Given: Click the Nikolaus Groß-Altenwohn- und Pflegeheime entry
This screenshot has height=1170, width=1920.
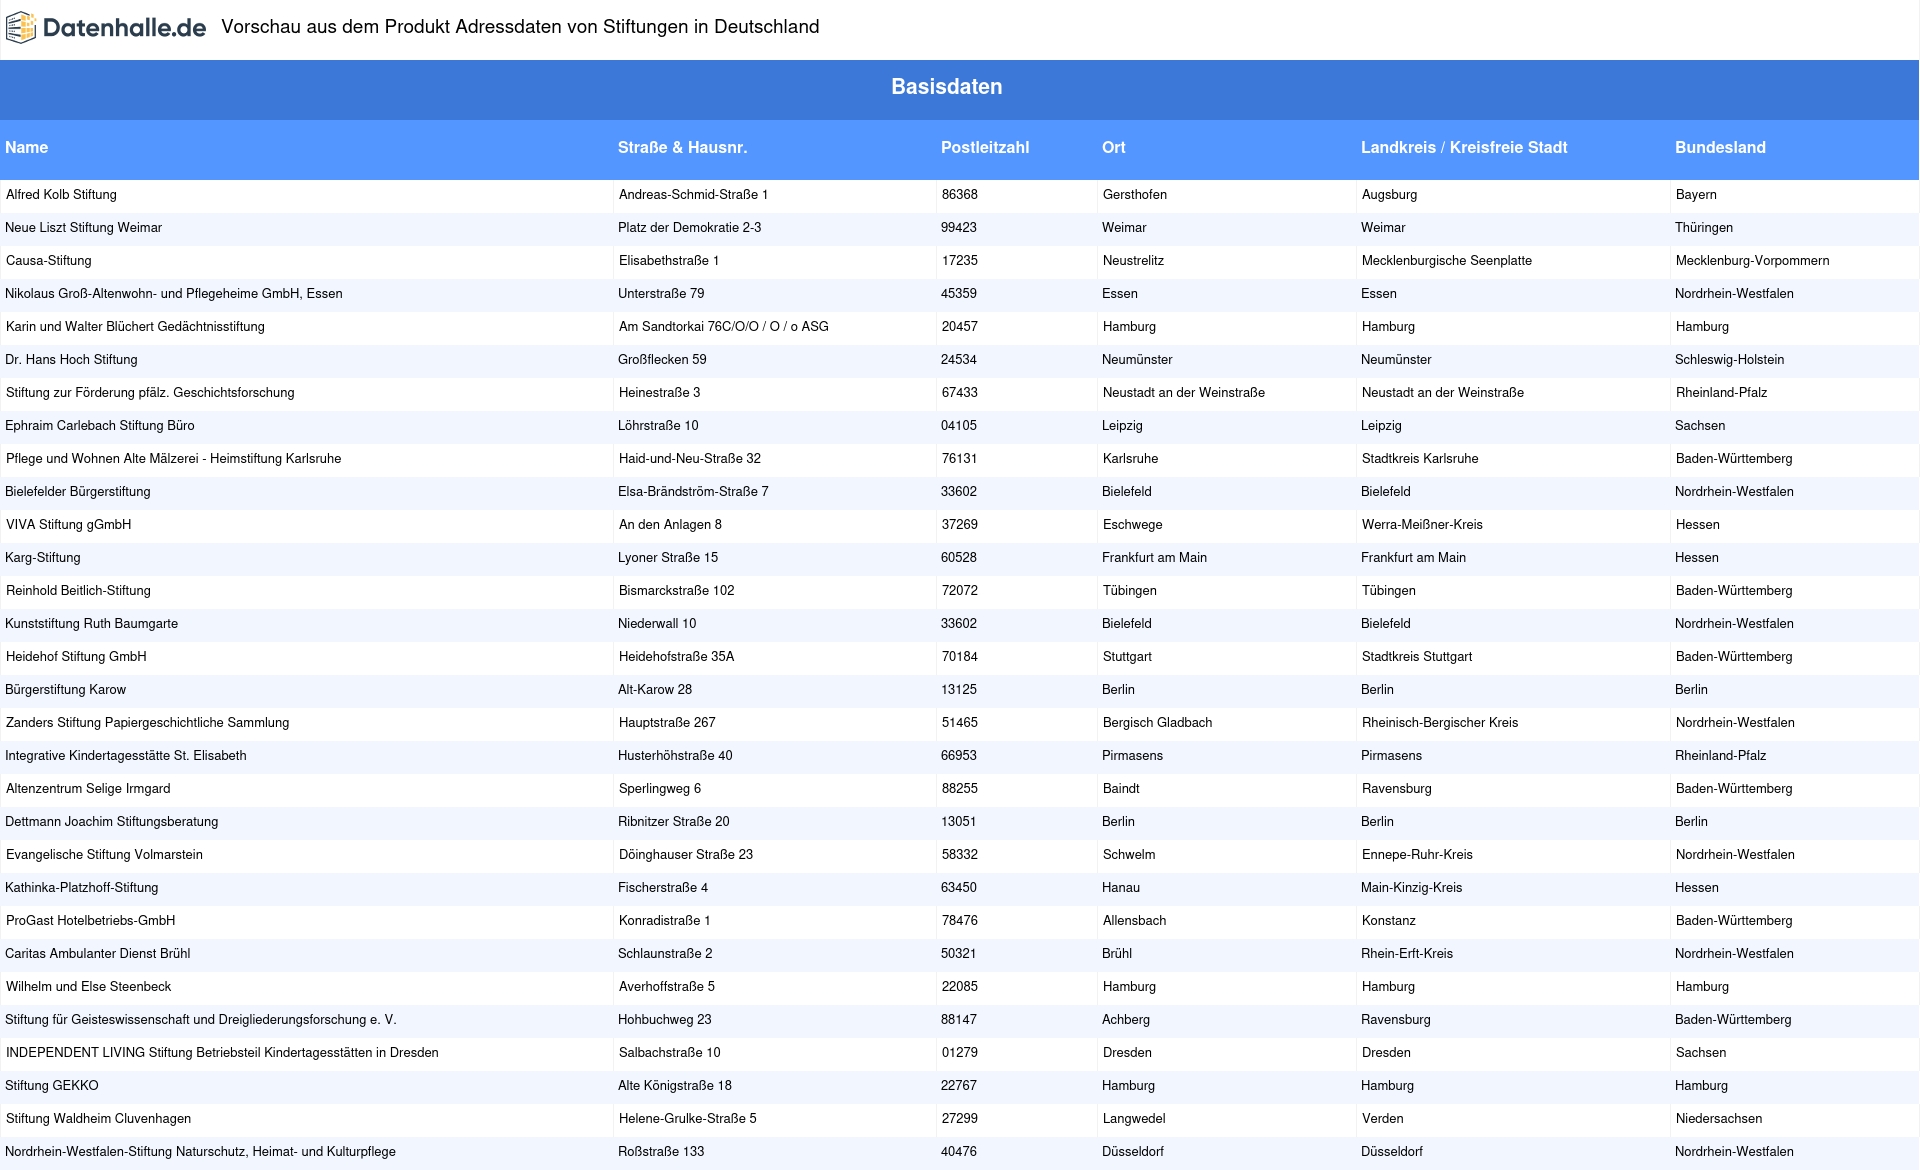Looking at the screenshot, I should (x=174, y=294).
